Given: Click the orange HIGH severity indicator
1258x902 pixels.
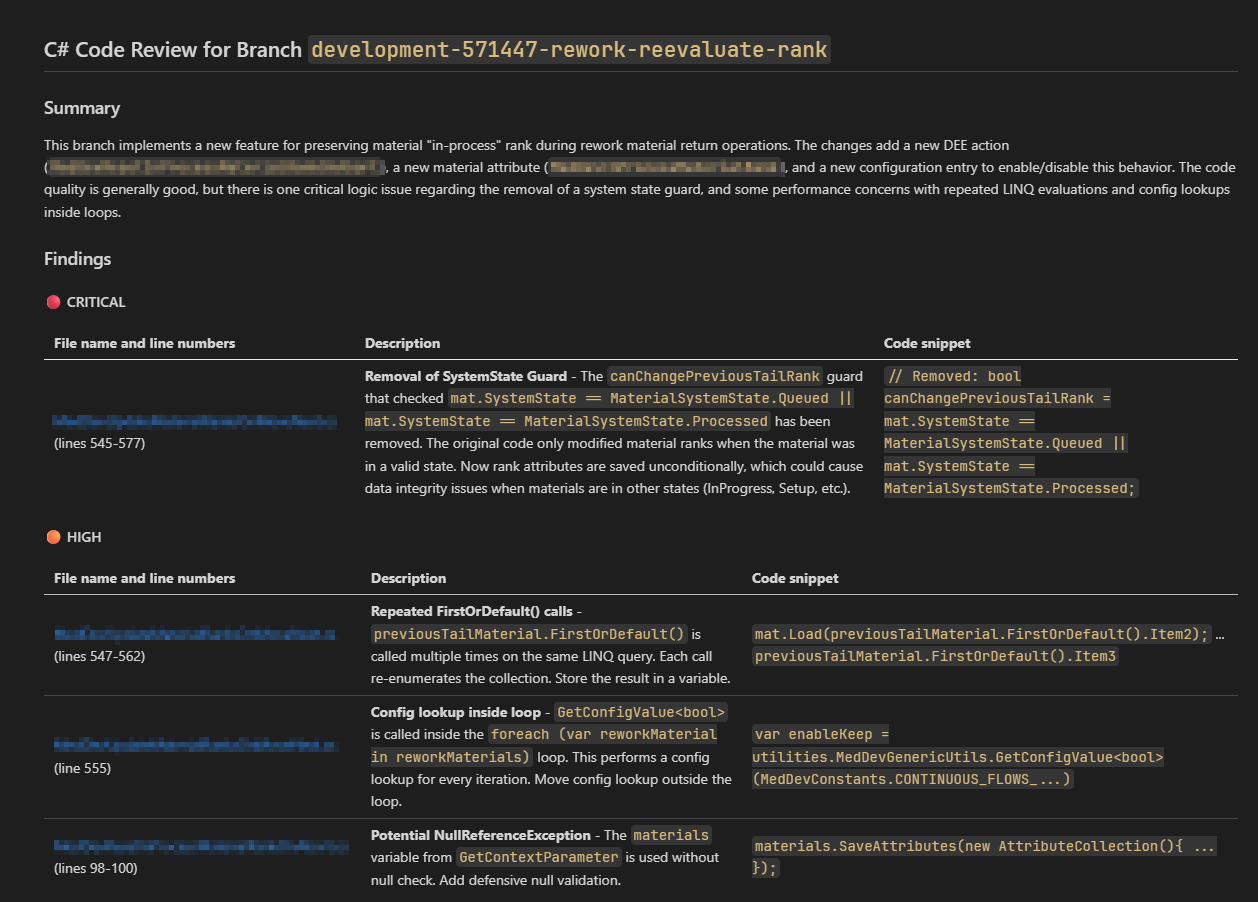Looking at the screenshot, I should (x=53, y=536).
